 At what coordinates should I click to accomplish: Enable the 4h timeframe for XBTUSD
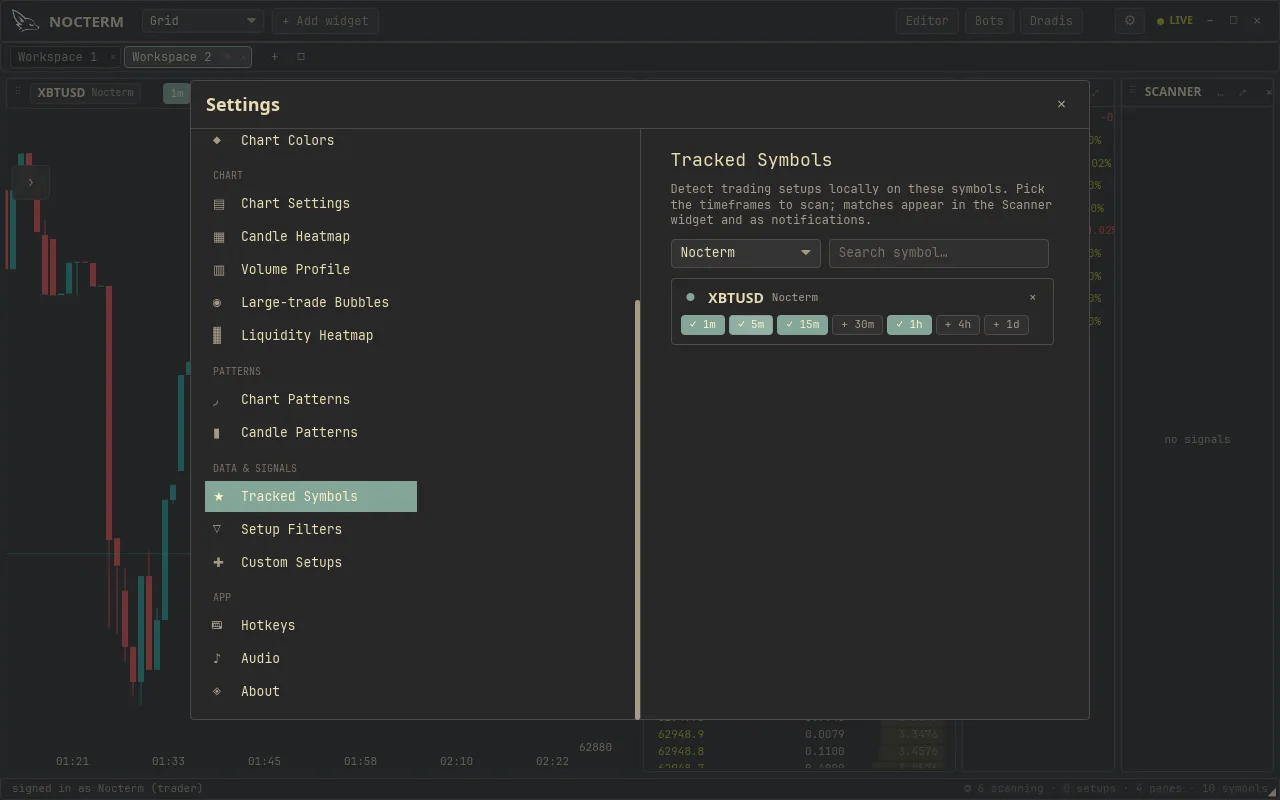[958, 324]
